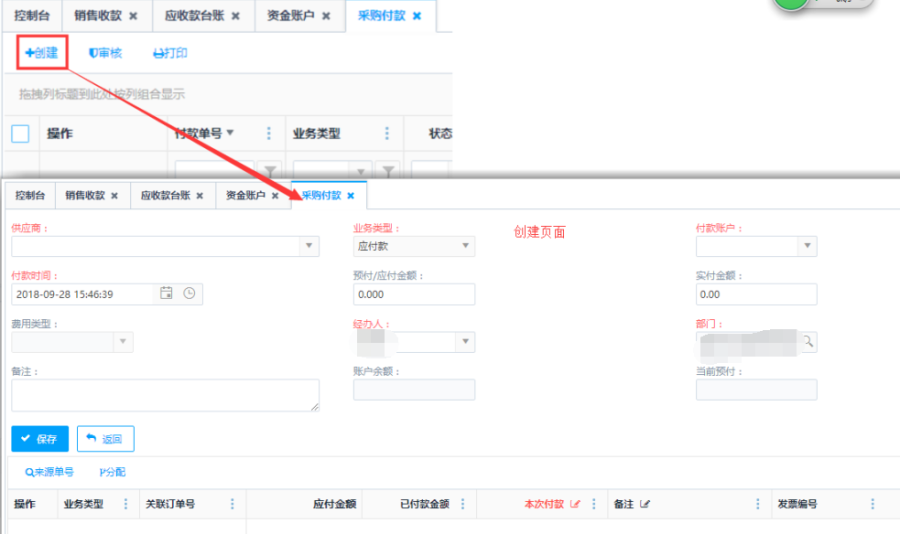The height and width of the screenshot is (534, 900).
Task: Tick the select-all checkbox beside 操作 header
Action: click(20, 134)
